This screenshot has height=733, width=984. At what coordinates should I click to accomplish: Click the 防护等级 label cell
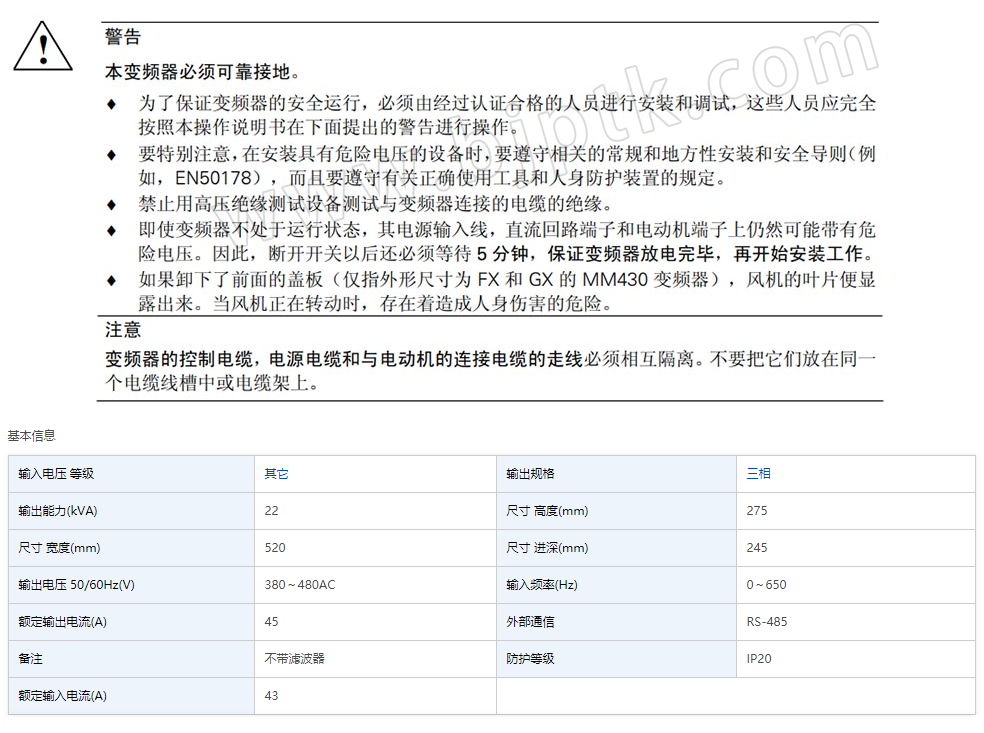[x=616, y=659]
